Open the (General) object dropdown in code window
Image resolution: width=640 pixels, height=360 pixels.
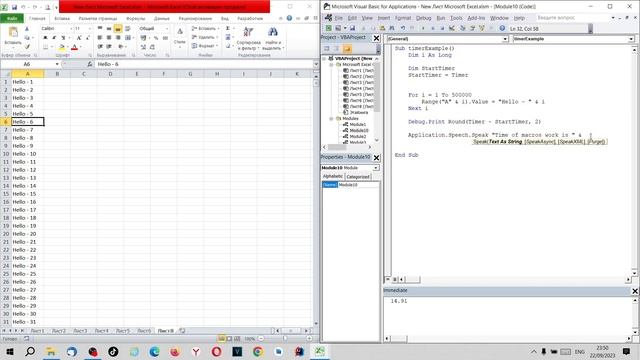tap(505, 39)
